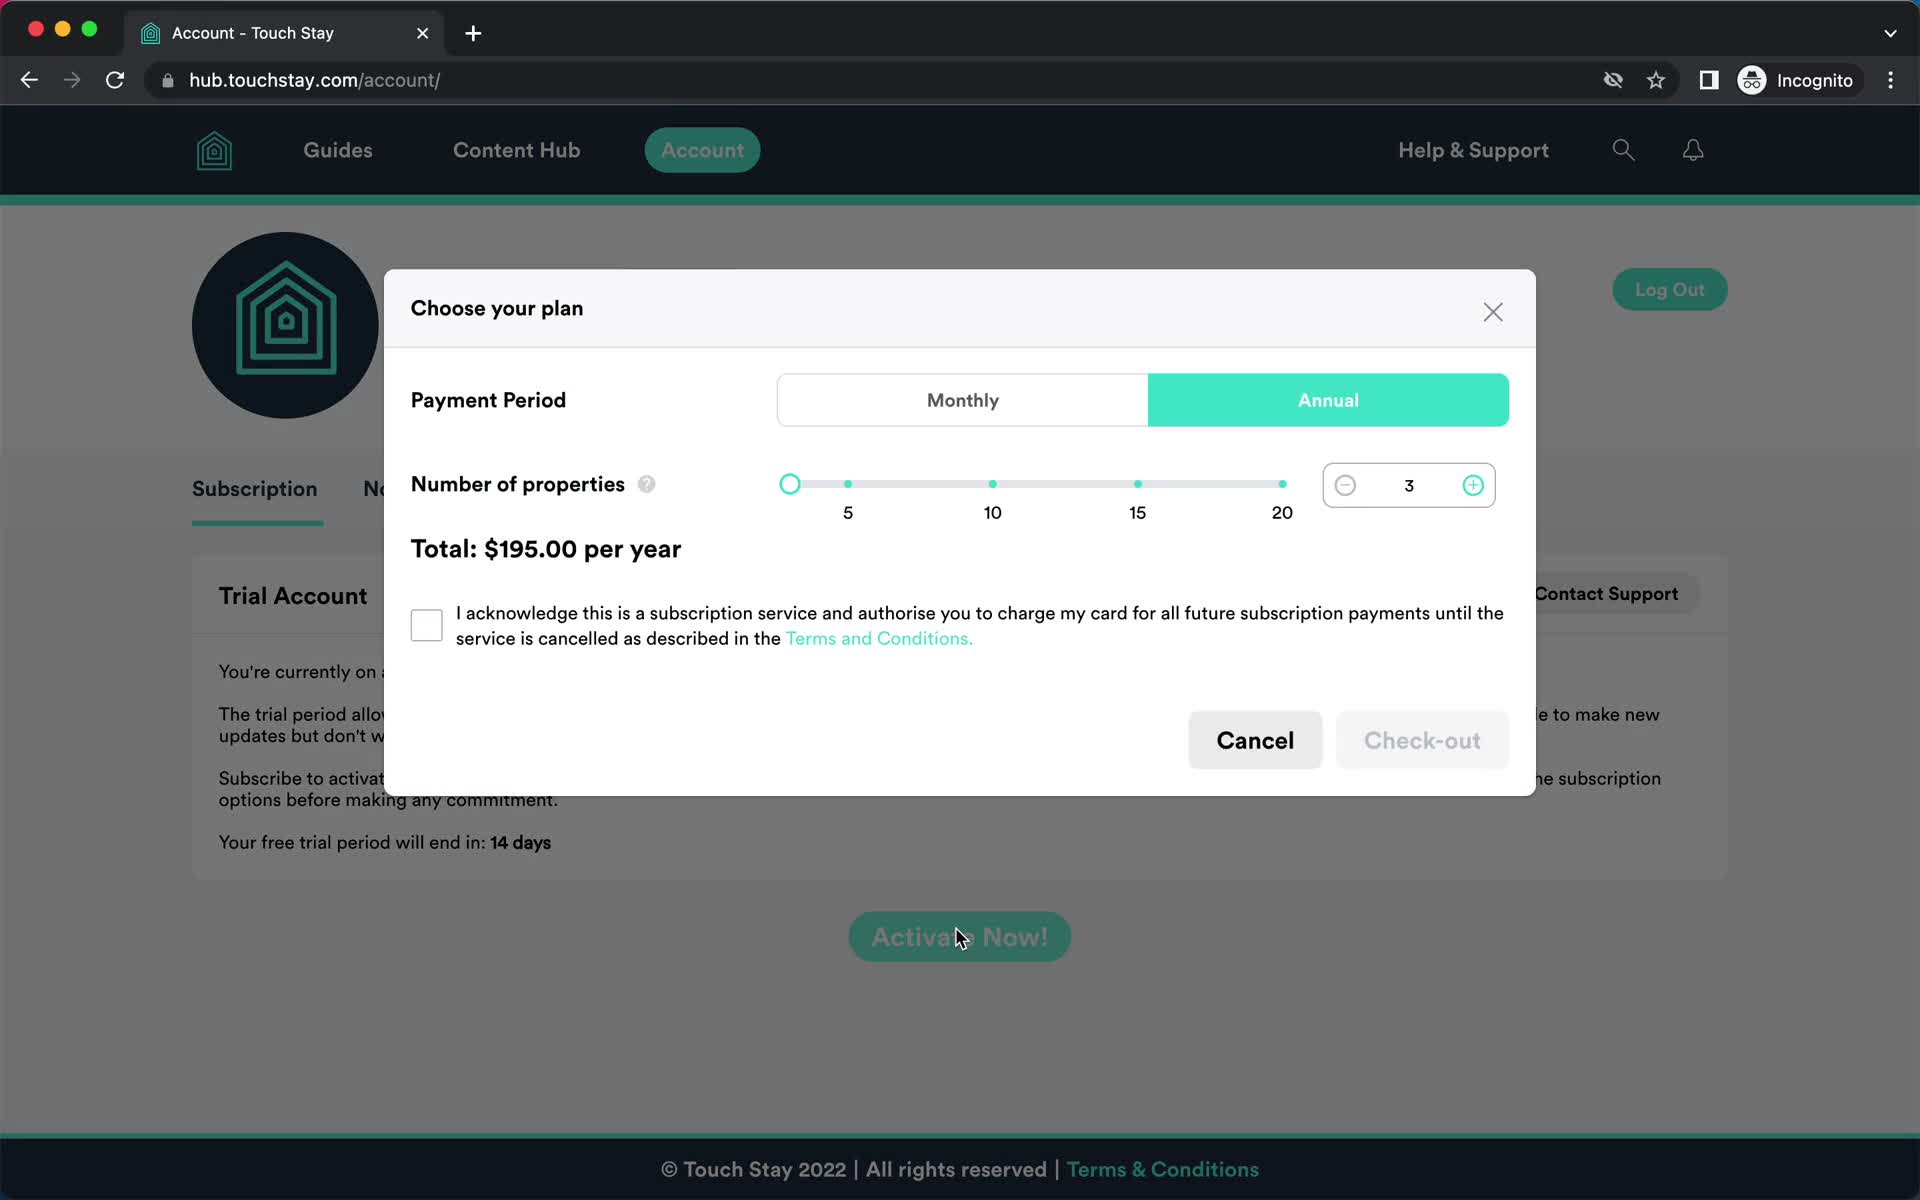The image size is (1920, 1200).
Task: Click the Activate Now button
Action: coord(959,937)
